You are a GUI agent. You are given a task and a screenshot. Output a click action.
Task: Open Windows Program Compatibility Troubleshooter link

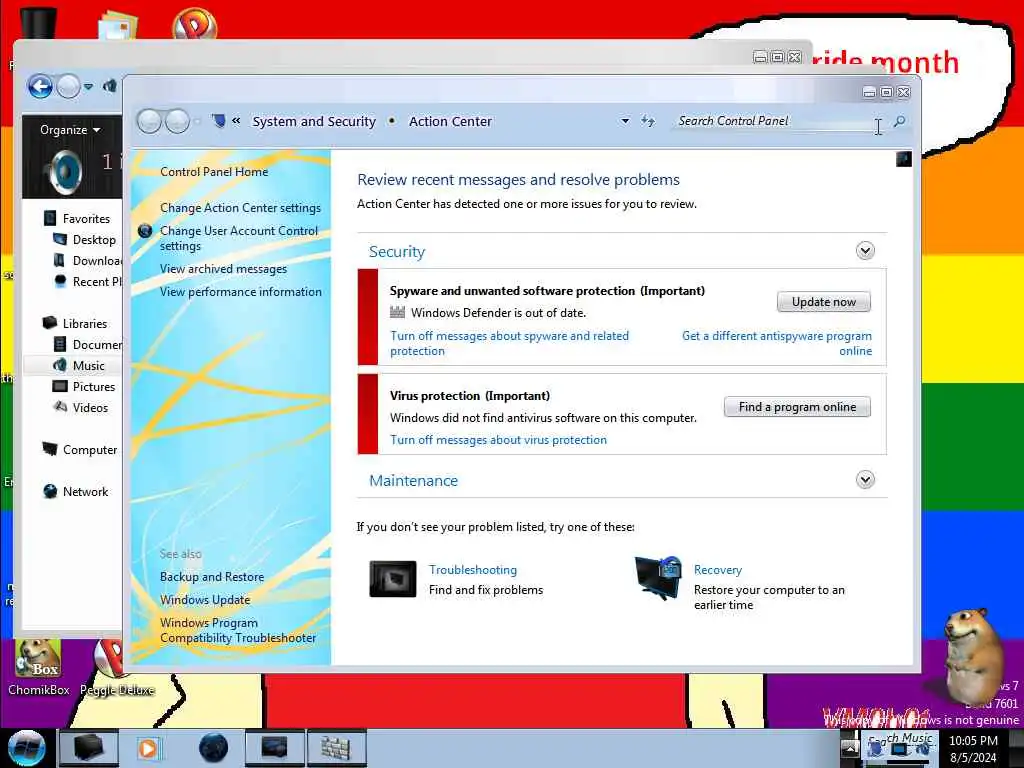pos(238,631)
